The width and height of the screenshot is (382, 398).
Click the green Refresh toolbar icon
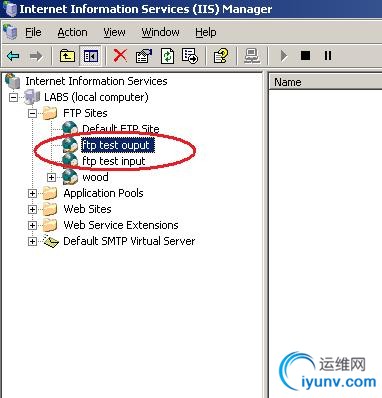click(167, 56)
